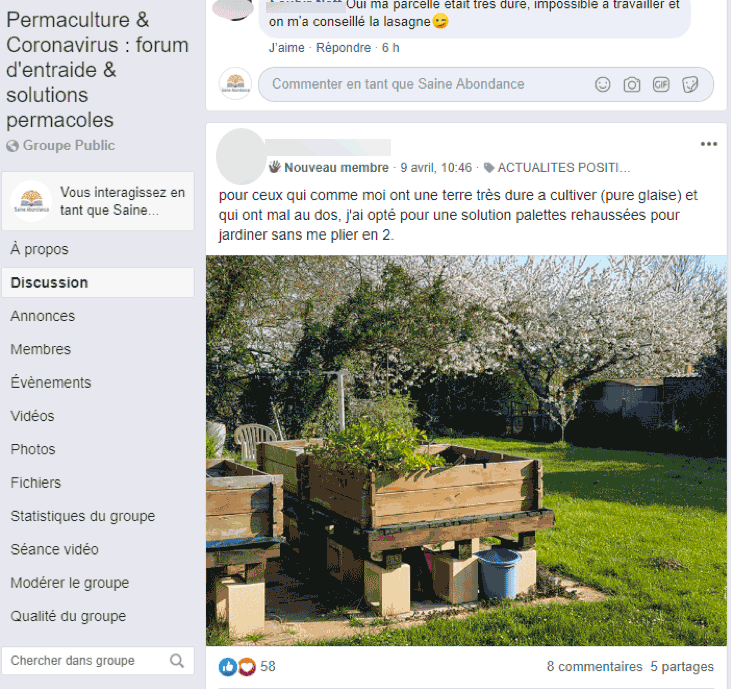Click the blue Like reaction icon

(228, 667)
